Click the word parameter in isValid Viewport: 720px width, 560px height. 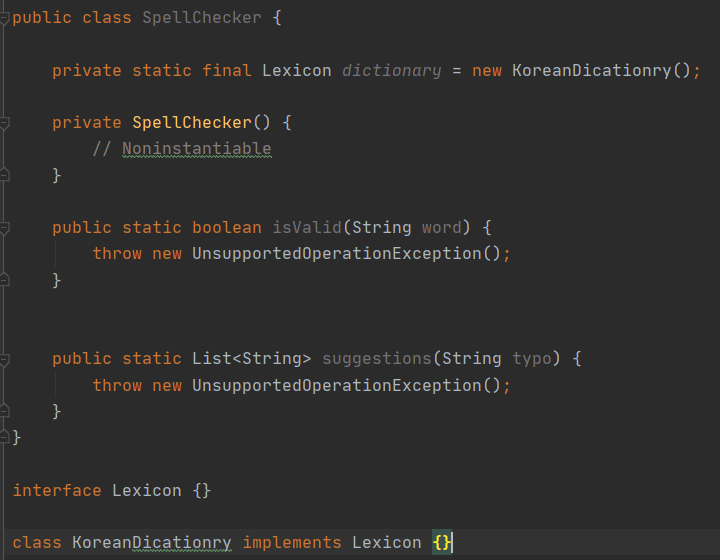(x=442, y=228)
